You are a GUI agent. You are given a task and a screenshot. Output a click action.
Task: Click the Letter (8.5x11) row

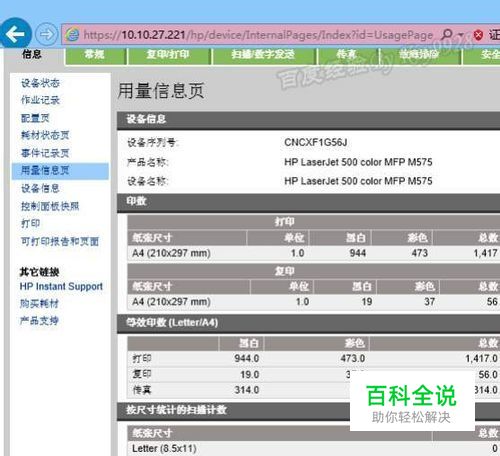[x=313, y=449]
